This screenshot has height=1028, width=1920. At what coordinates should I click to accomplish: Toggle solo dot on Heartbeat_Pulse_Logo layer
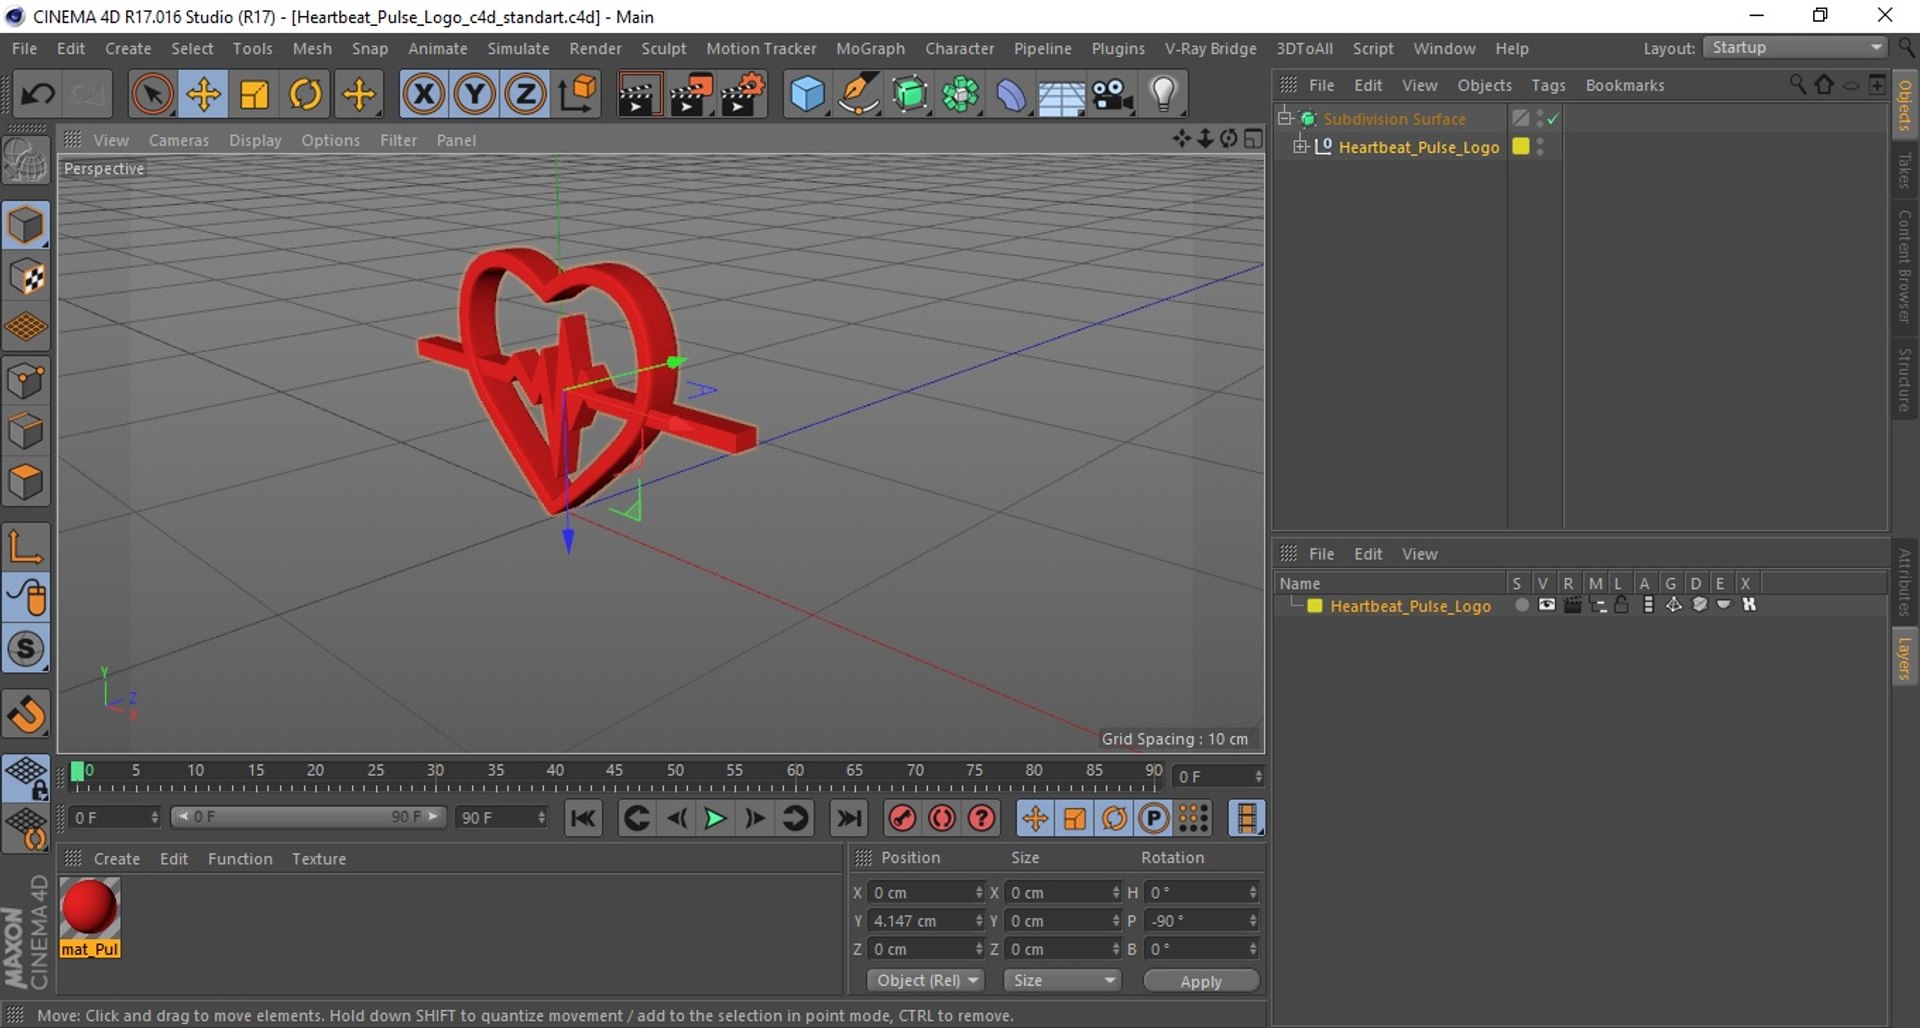coord(1522,605)
